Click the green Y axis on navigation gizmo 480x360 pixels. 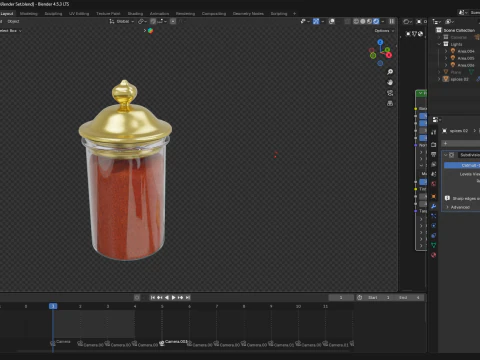click(387, 50)
